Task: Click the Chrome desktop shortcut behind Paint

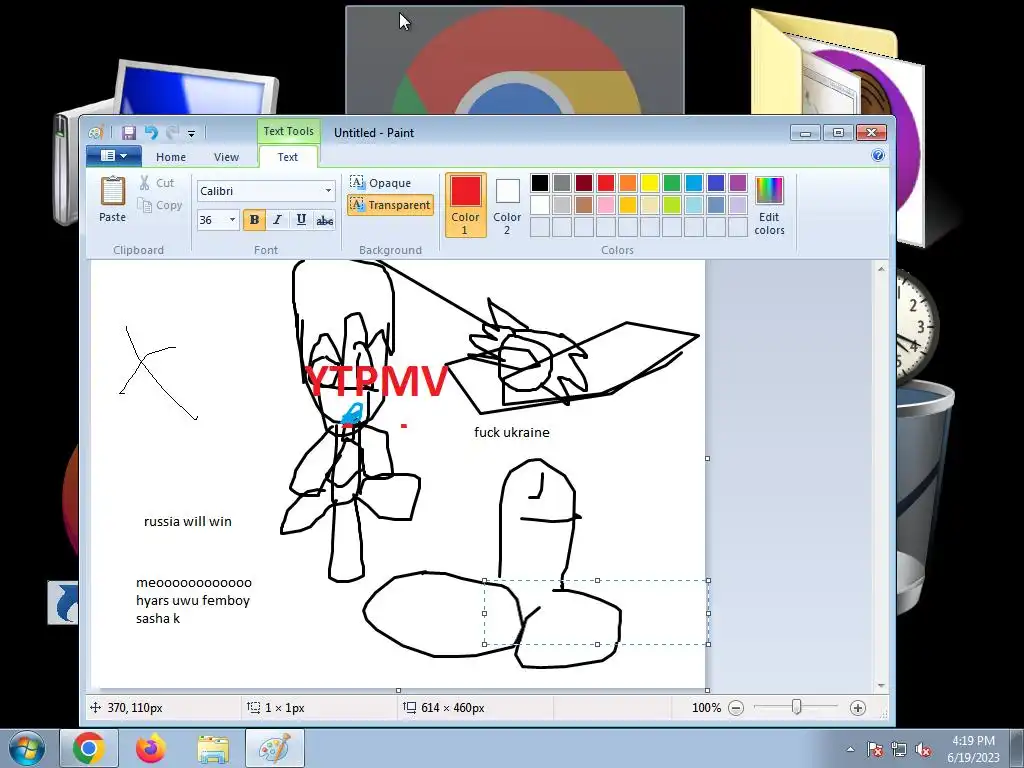Action: pyautogui.click(x=515, y=60)
